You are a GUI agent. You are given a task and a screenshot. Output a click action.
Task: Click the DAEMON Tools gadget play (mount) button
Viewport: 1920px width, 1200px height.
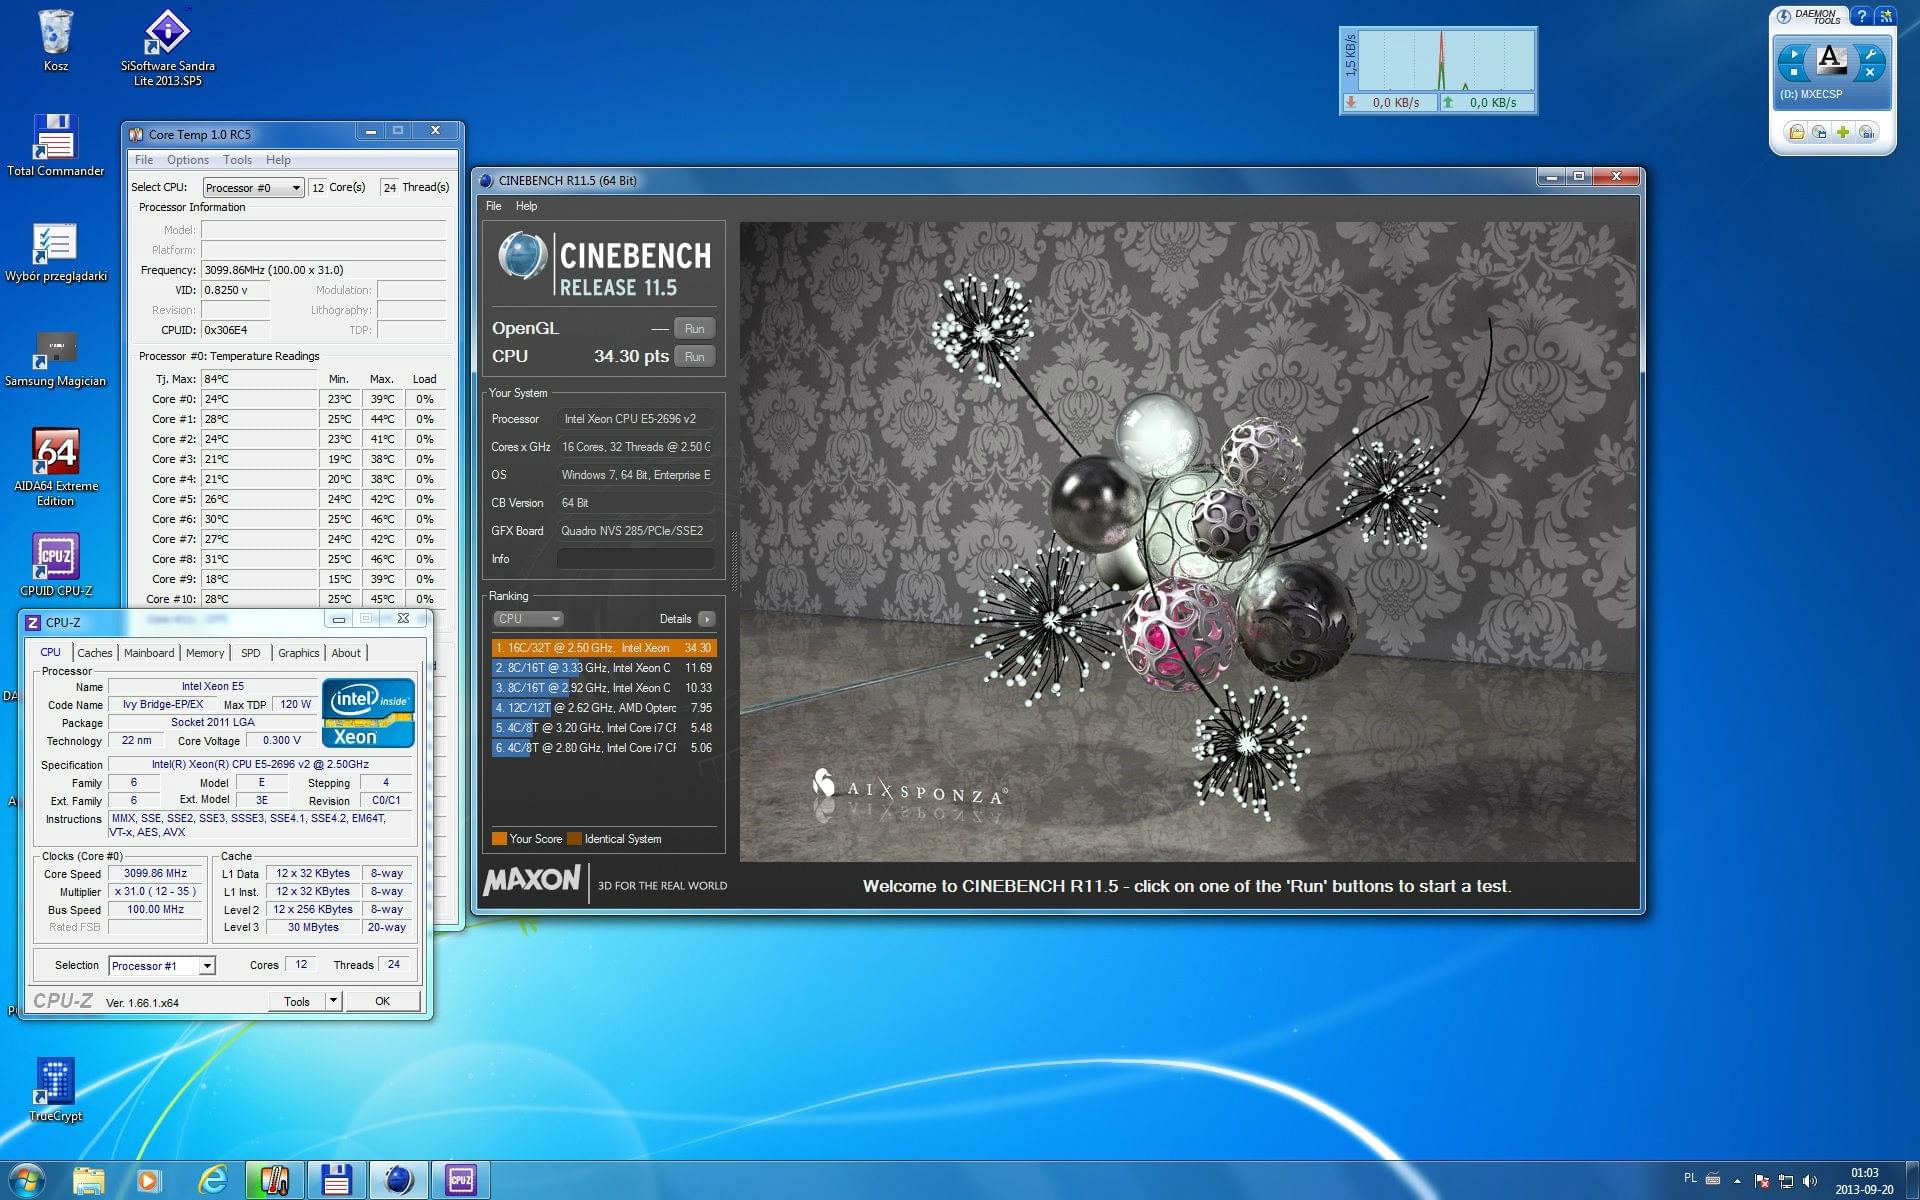(1794, 54)
